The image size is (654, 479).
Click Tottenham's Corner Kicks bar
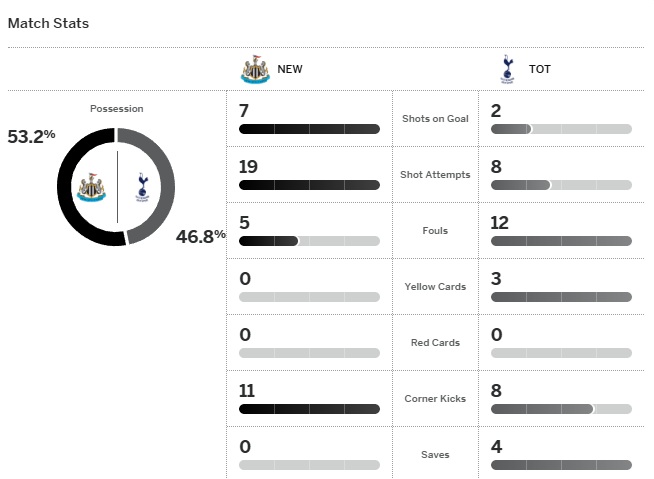(561, 409)
